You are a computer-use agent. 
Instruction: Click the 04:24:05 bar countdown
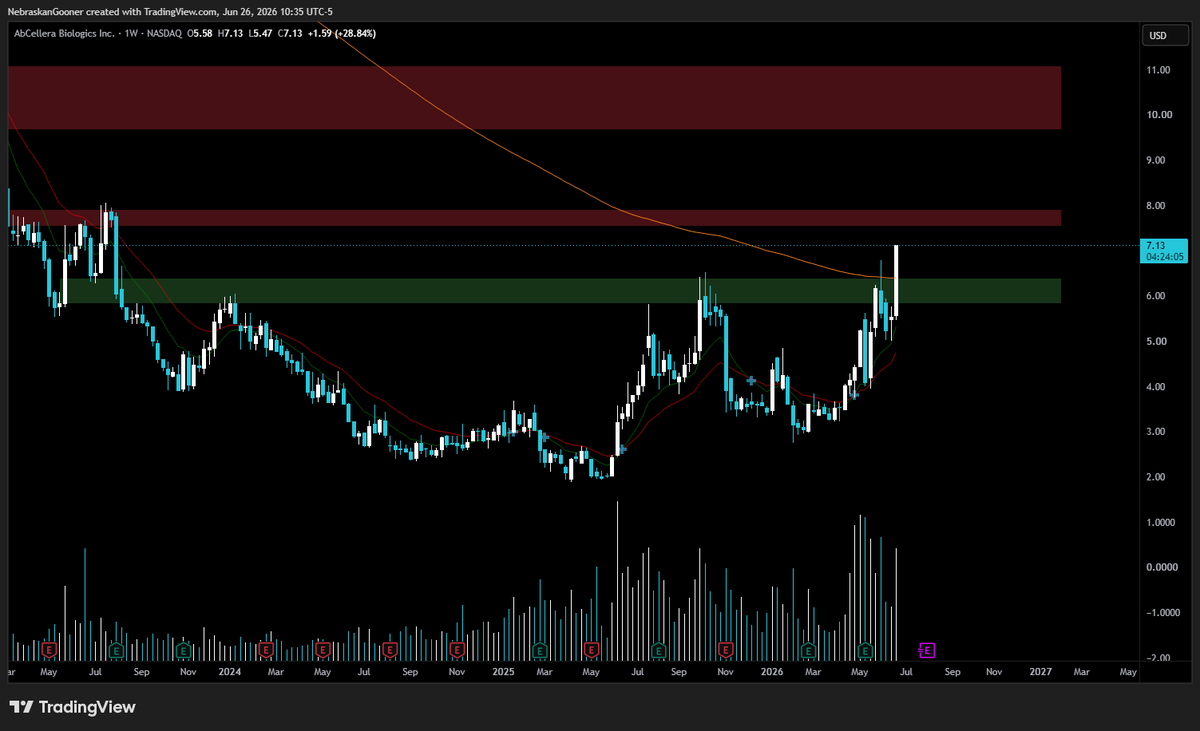tap(1164, 256)
